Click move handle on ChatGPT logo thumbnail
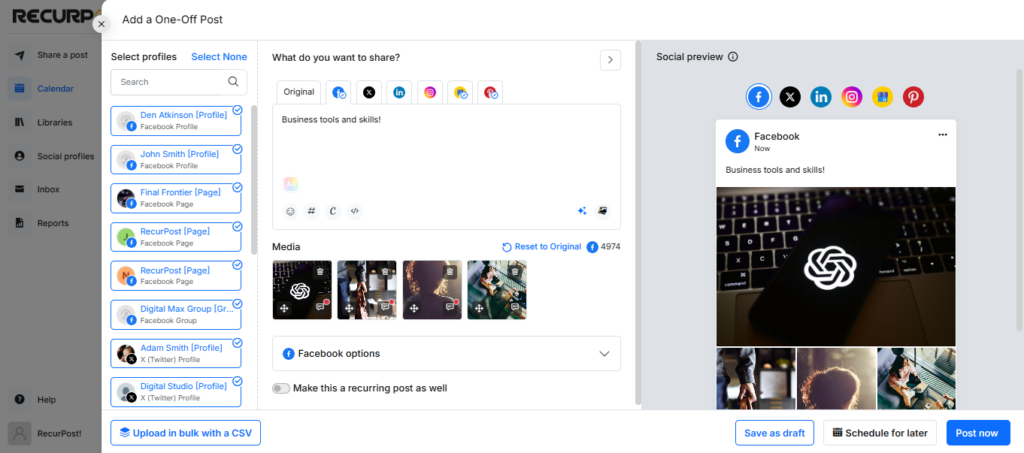Viewport: 1024px width, 453px height. click(284, 308)
